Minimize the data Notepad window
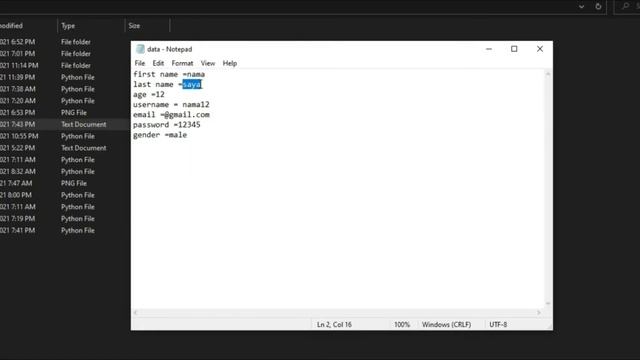 pyautogui.click(x=489, y=49)
